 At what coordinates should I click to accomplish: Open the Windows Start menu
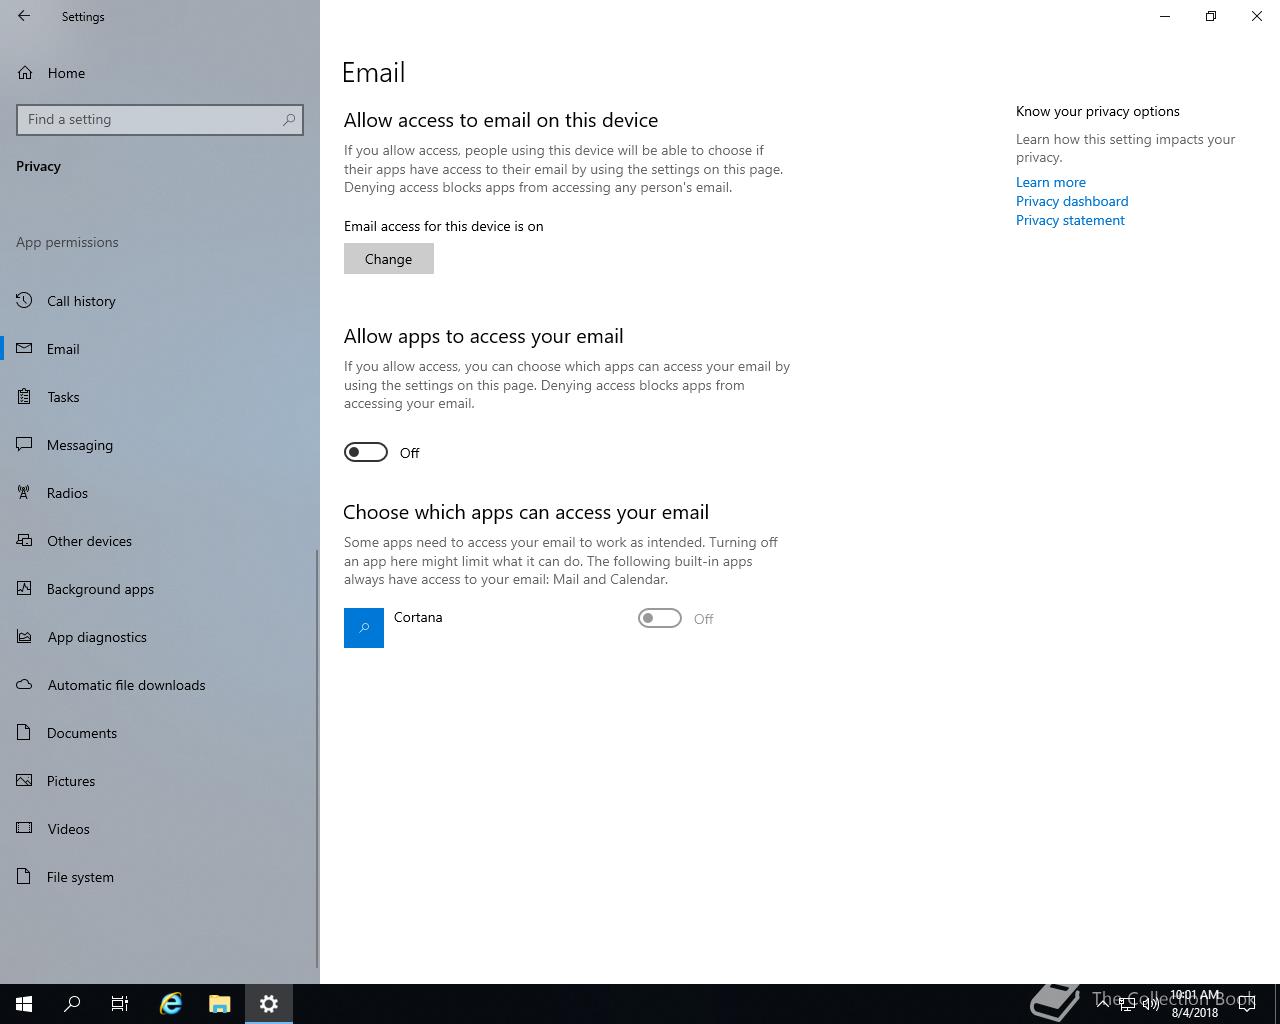pyautogui.click(x=24, y=1004)
